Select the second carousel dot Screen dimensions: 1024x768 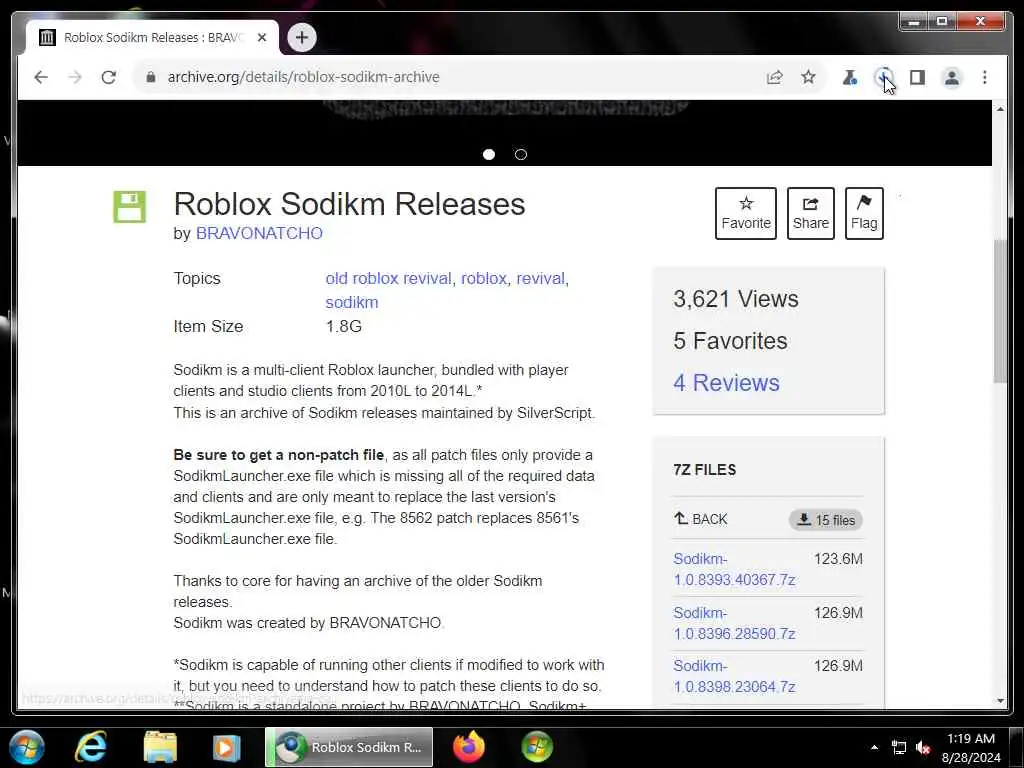(x=520, y=154)
